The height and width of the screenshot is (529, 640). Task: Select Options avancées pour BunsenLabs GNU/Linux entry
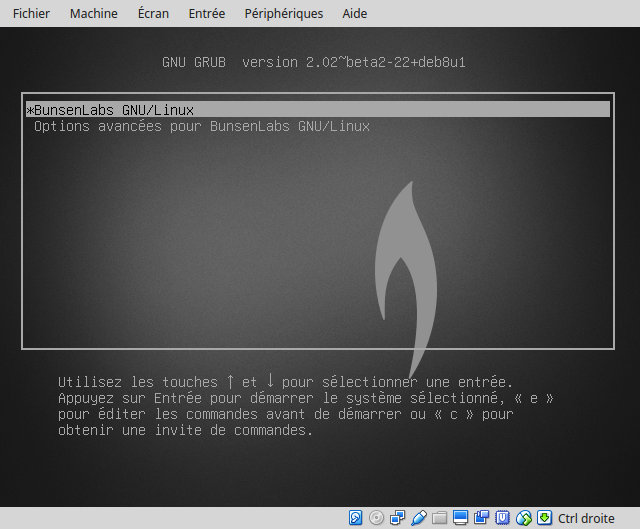click(202, 126)
